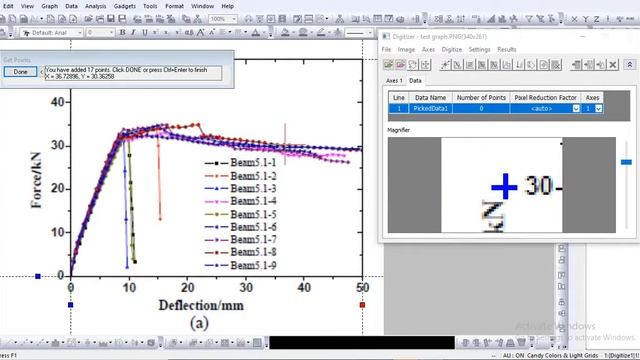Switch to the Axes 1 tab
The height and width of the screenshot is (360, 640).
(x=394, y=80)
